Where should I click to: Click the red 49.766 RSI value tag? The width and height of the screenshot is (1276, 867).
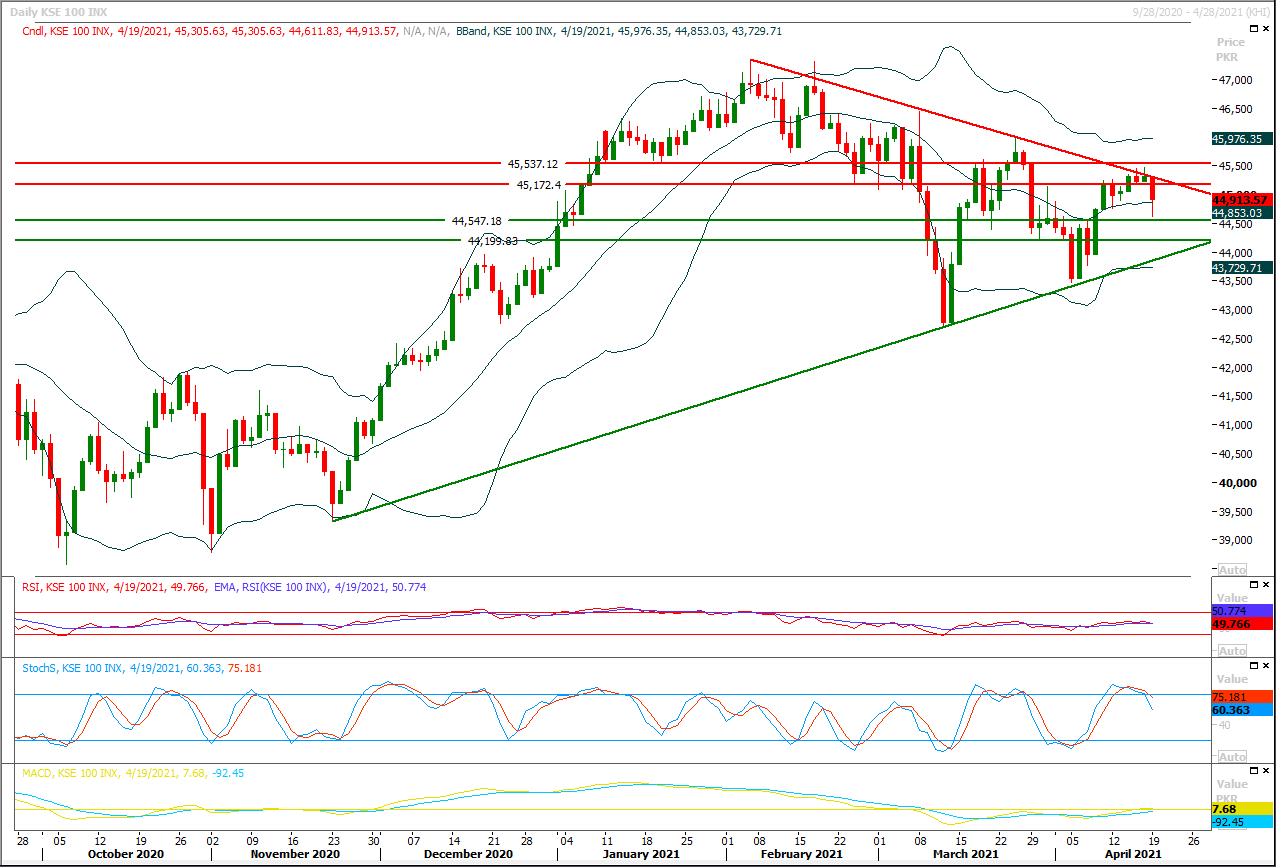1241,623
